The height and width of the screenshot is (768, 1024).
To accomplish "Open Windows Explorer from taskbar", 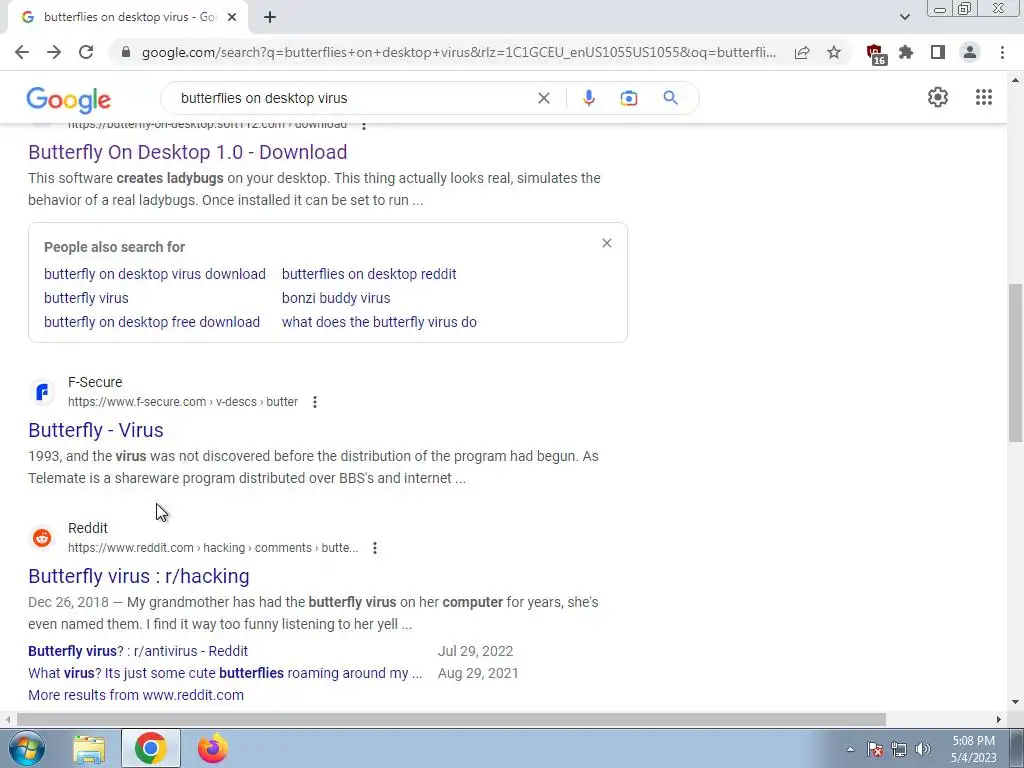I will 89,749.
